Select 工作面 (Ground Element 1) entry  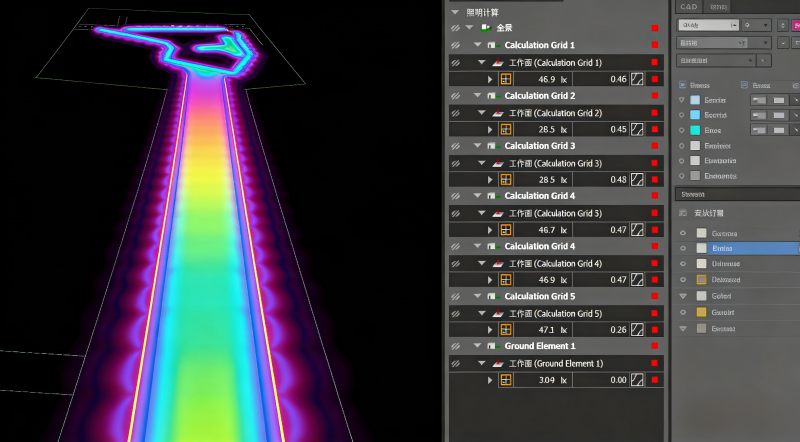555,363
